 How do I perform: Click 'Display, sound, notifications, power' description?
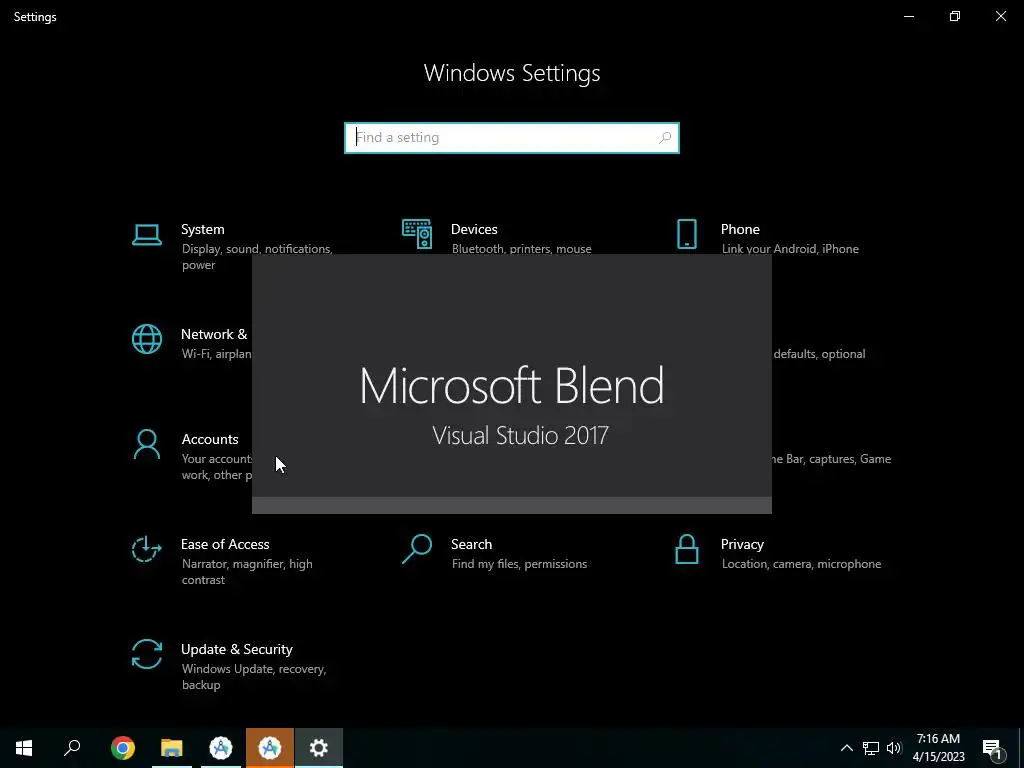257,257
